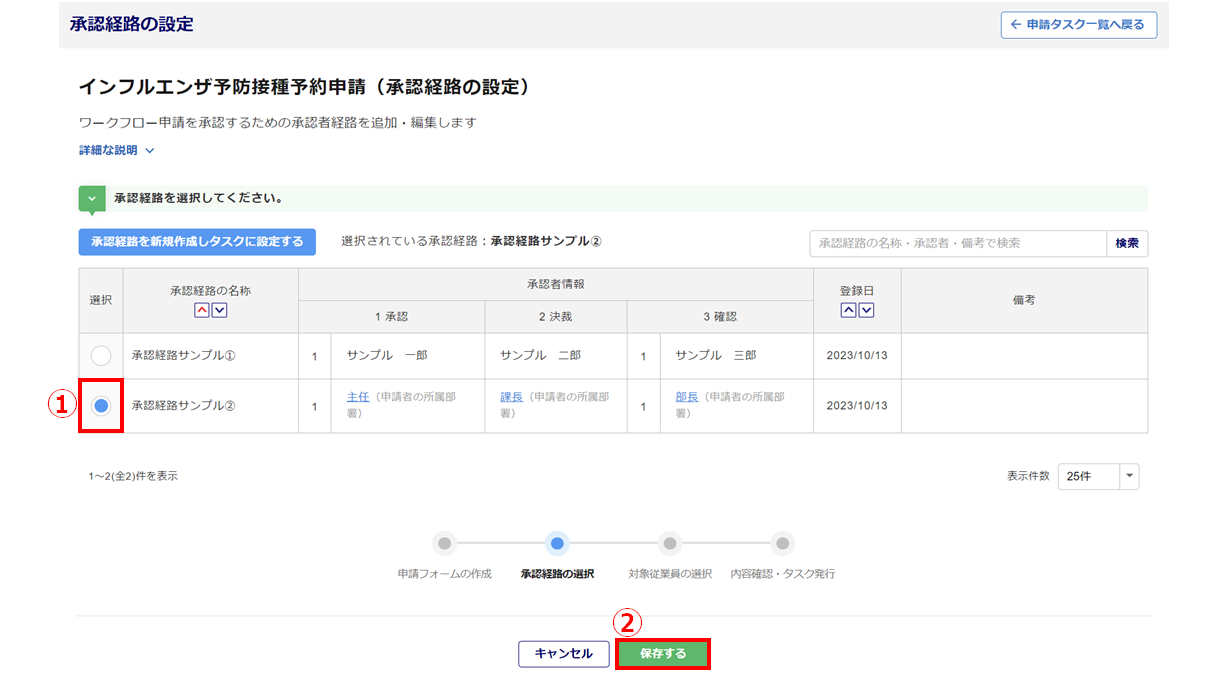
Task: Select the 承認経路サンプル② radio button
Action: point(101,405)
